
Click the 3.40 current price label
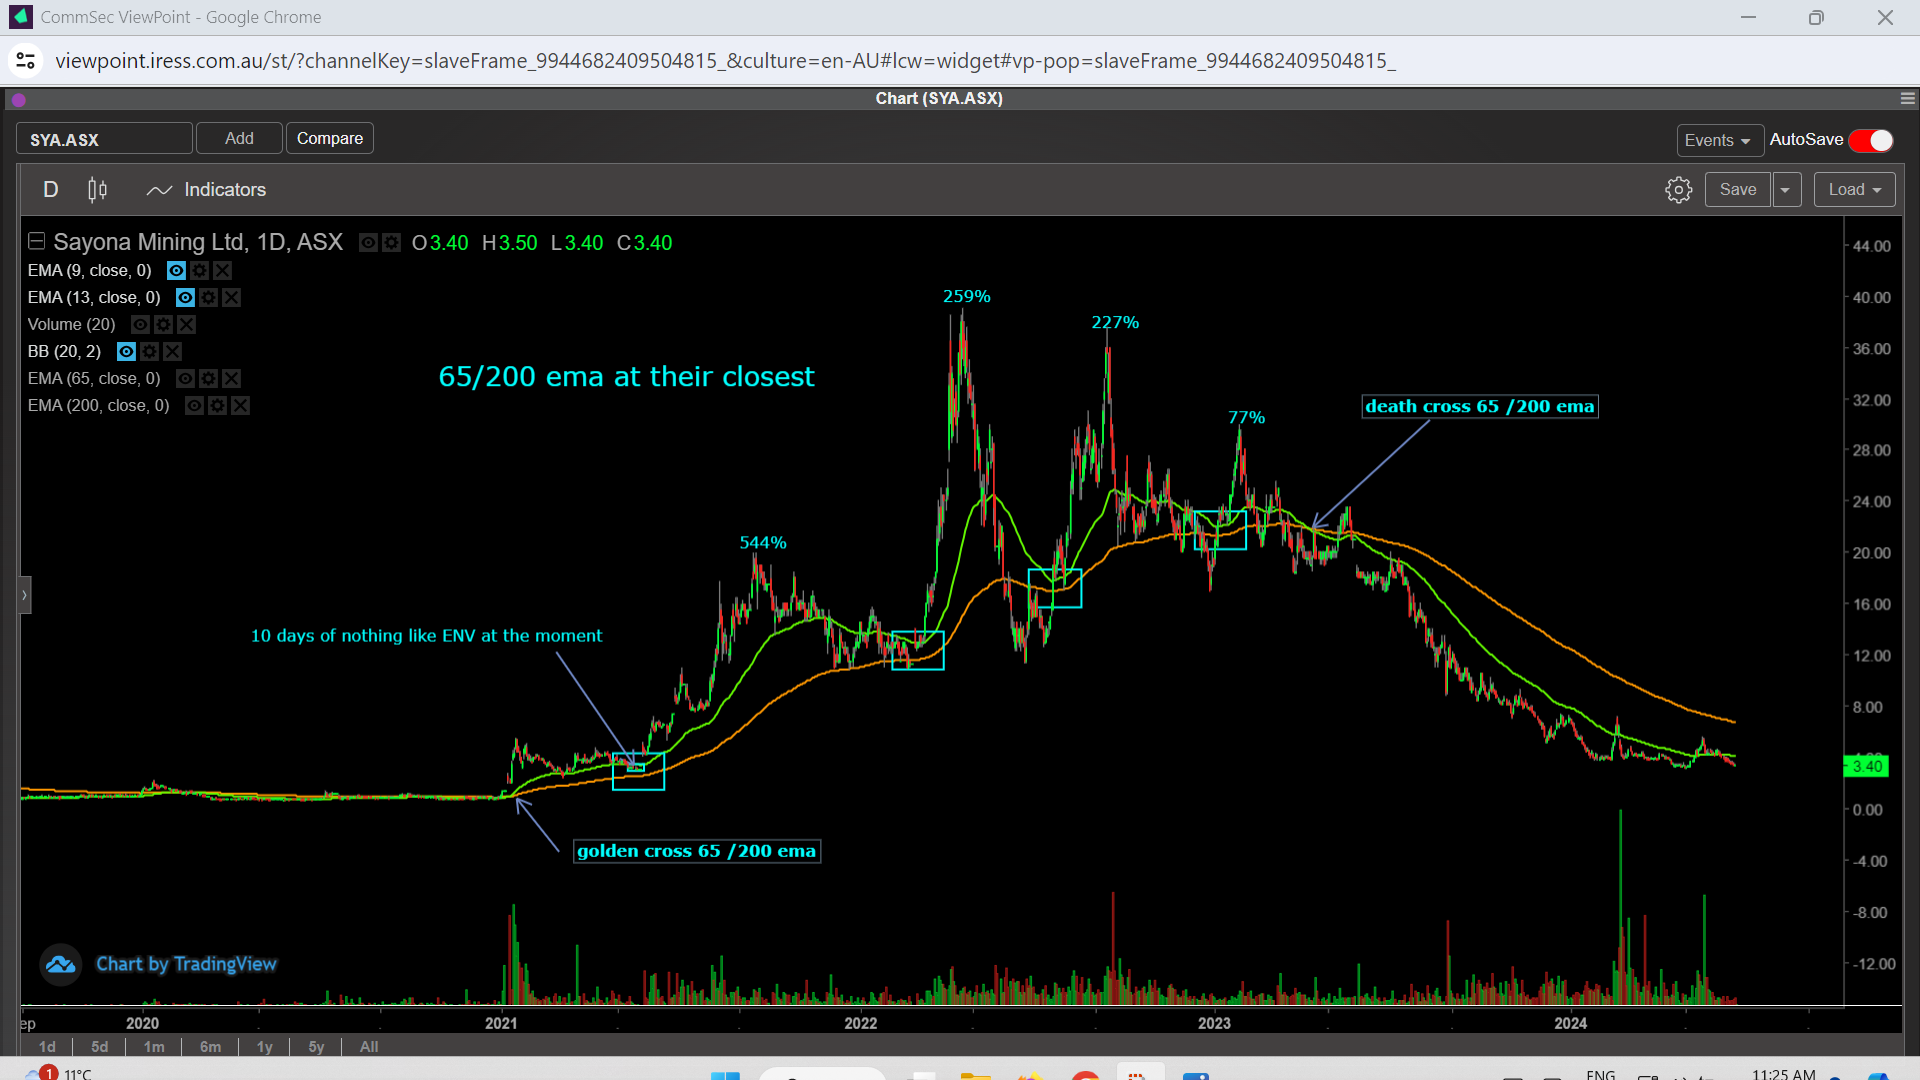[x=1866, y=767]
